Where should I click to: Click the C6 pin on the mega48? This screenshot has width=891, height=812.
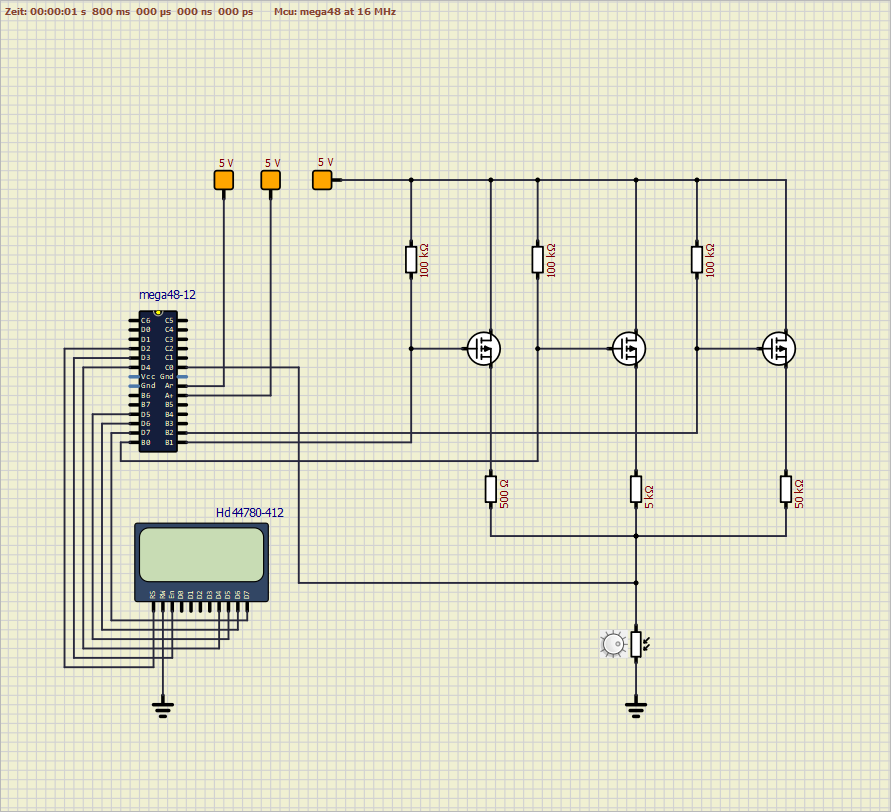[134, 320]
